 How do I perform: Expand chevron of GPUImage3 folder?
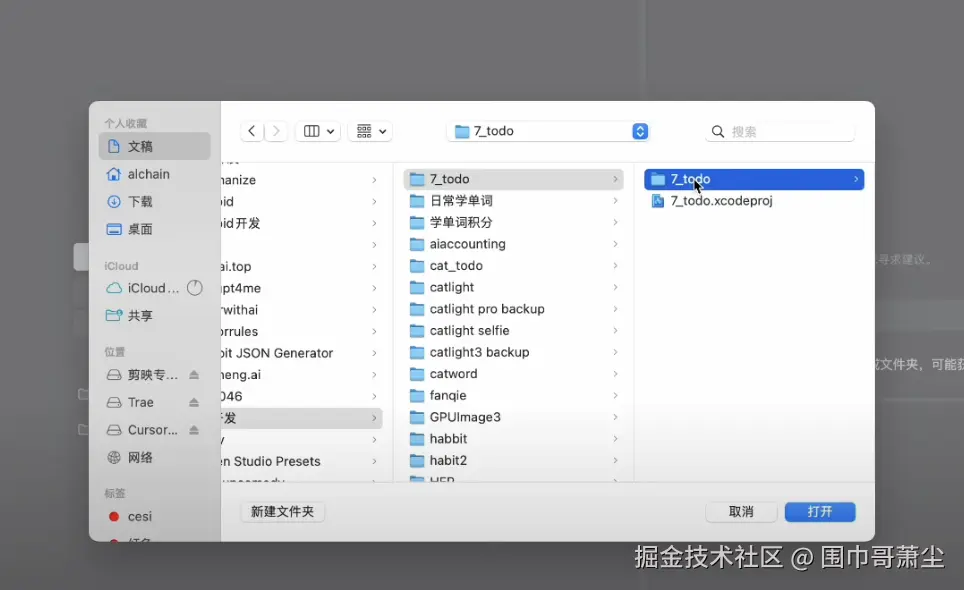pyautogui.click(x=615, y=417)
